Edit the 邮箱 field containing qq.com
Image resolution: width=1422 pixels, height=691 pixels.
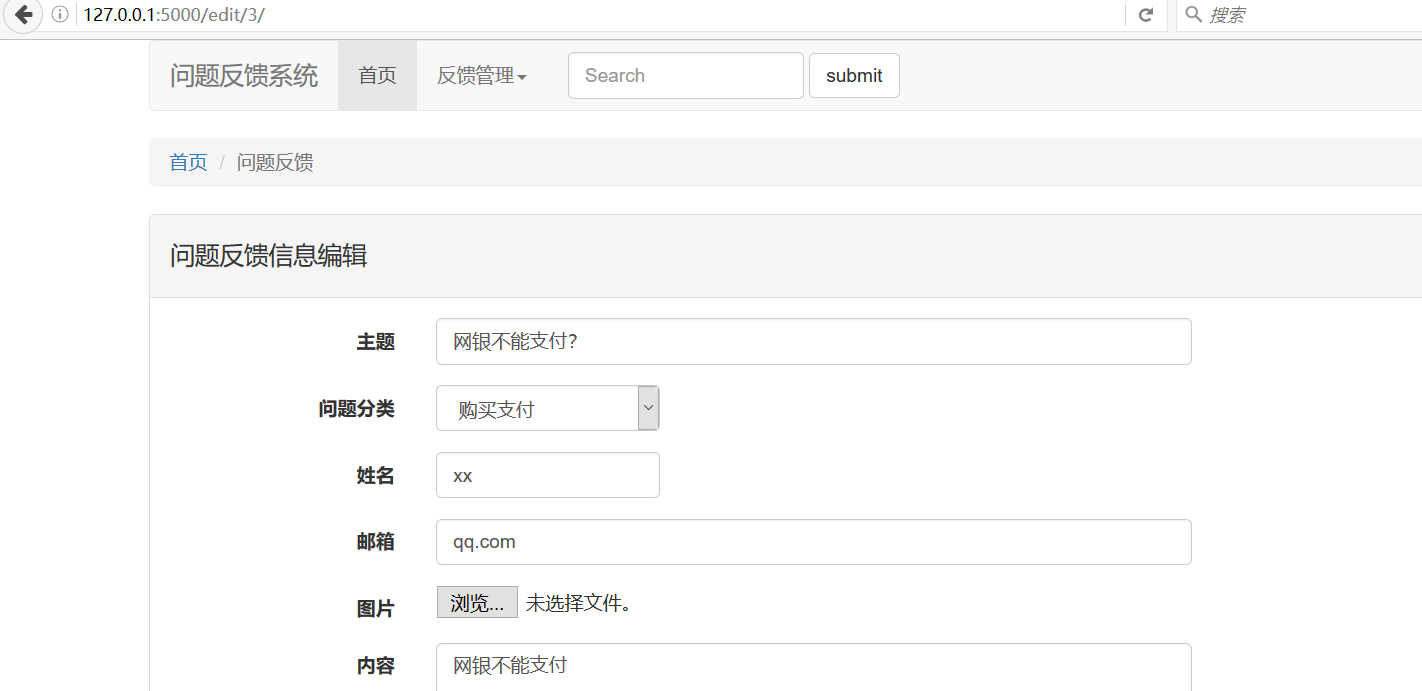pos(814,542)
